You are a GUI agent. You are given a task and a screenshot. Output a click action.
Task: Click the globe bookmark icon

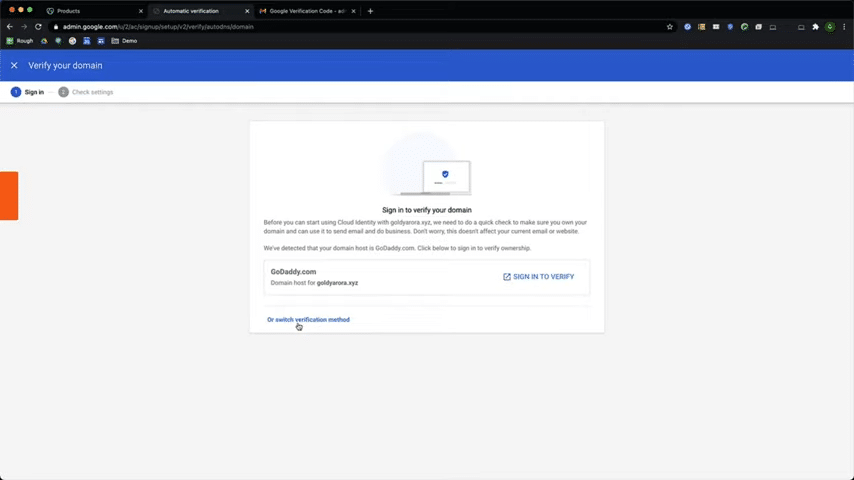[x=72, y=41]
